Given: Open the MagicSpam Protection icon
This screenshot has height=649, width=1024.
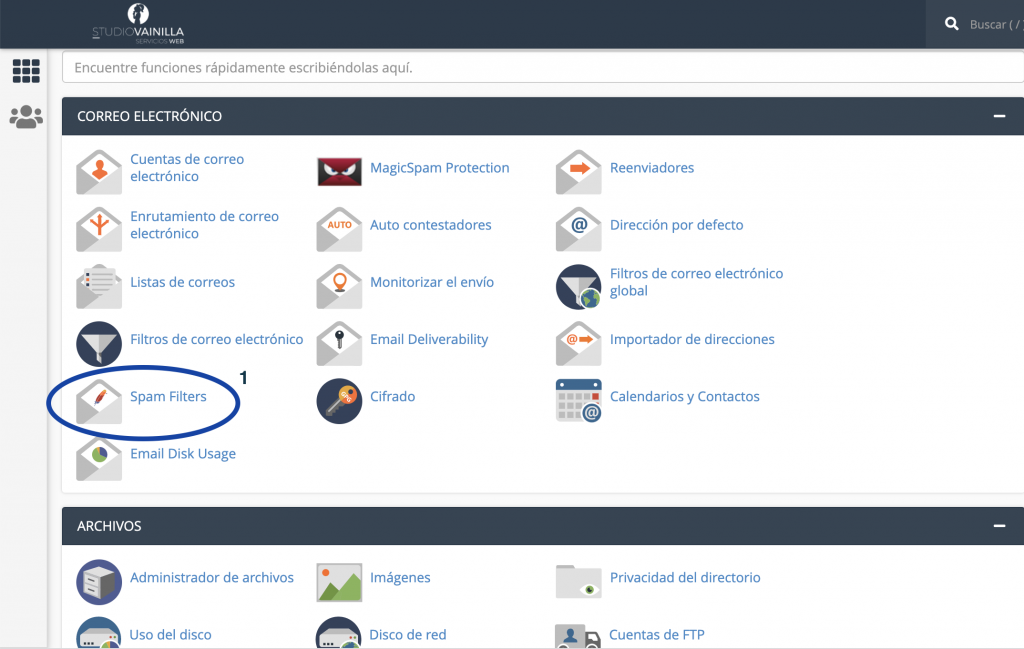Looking at the screenshot, I should (x=339, y=171).
